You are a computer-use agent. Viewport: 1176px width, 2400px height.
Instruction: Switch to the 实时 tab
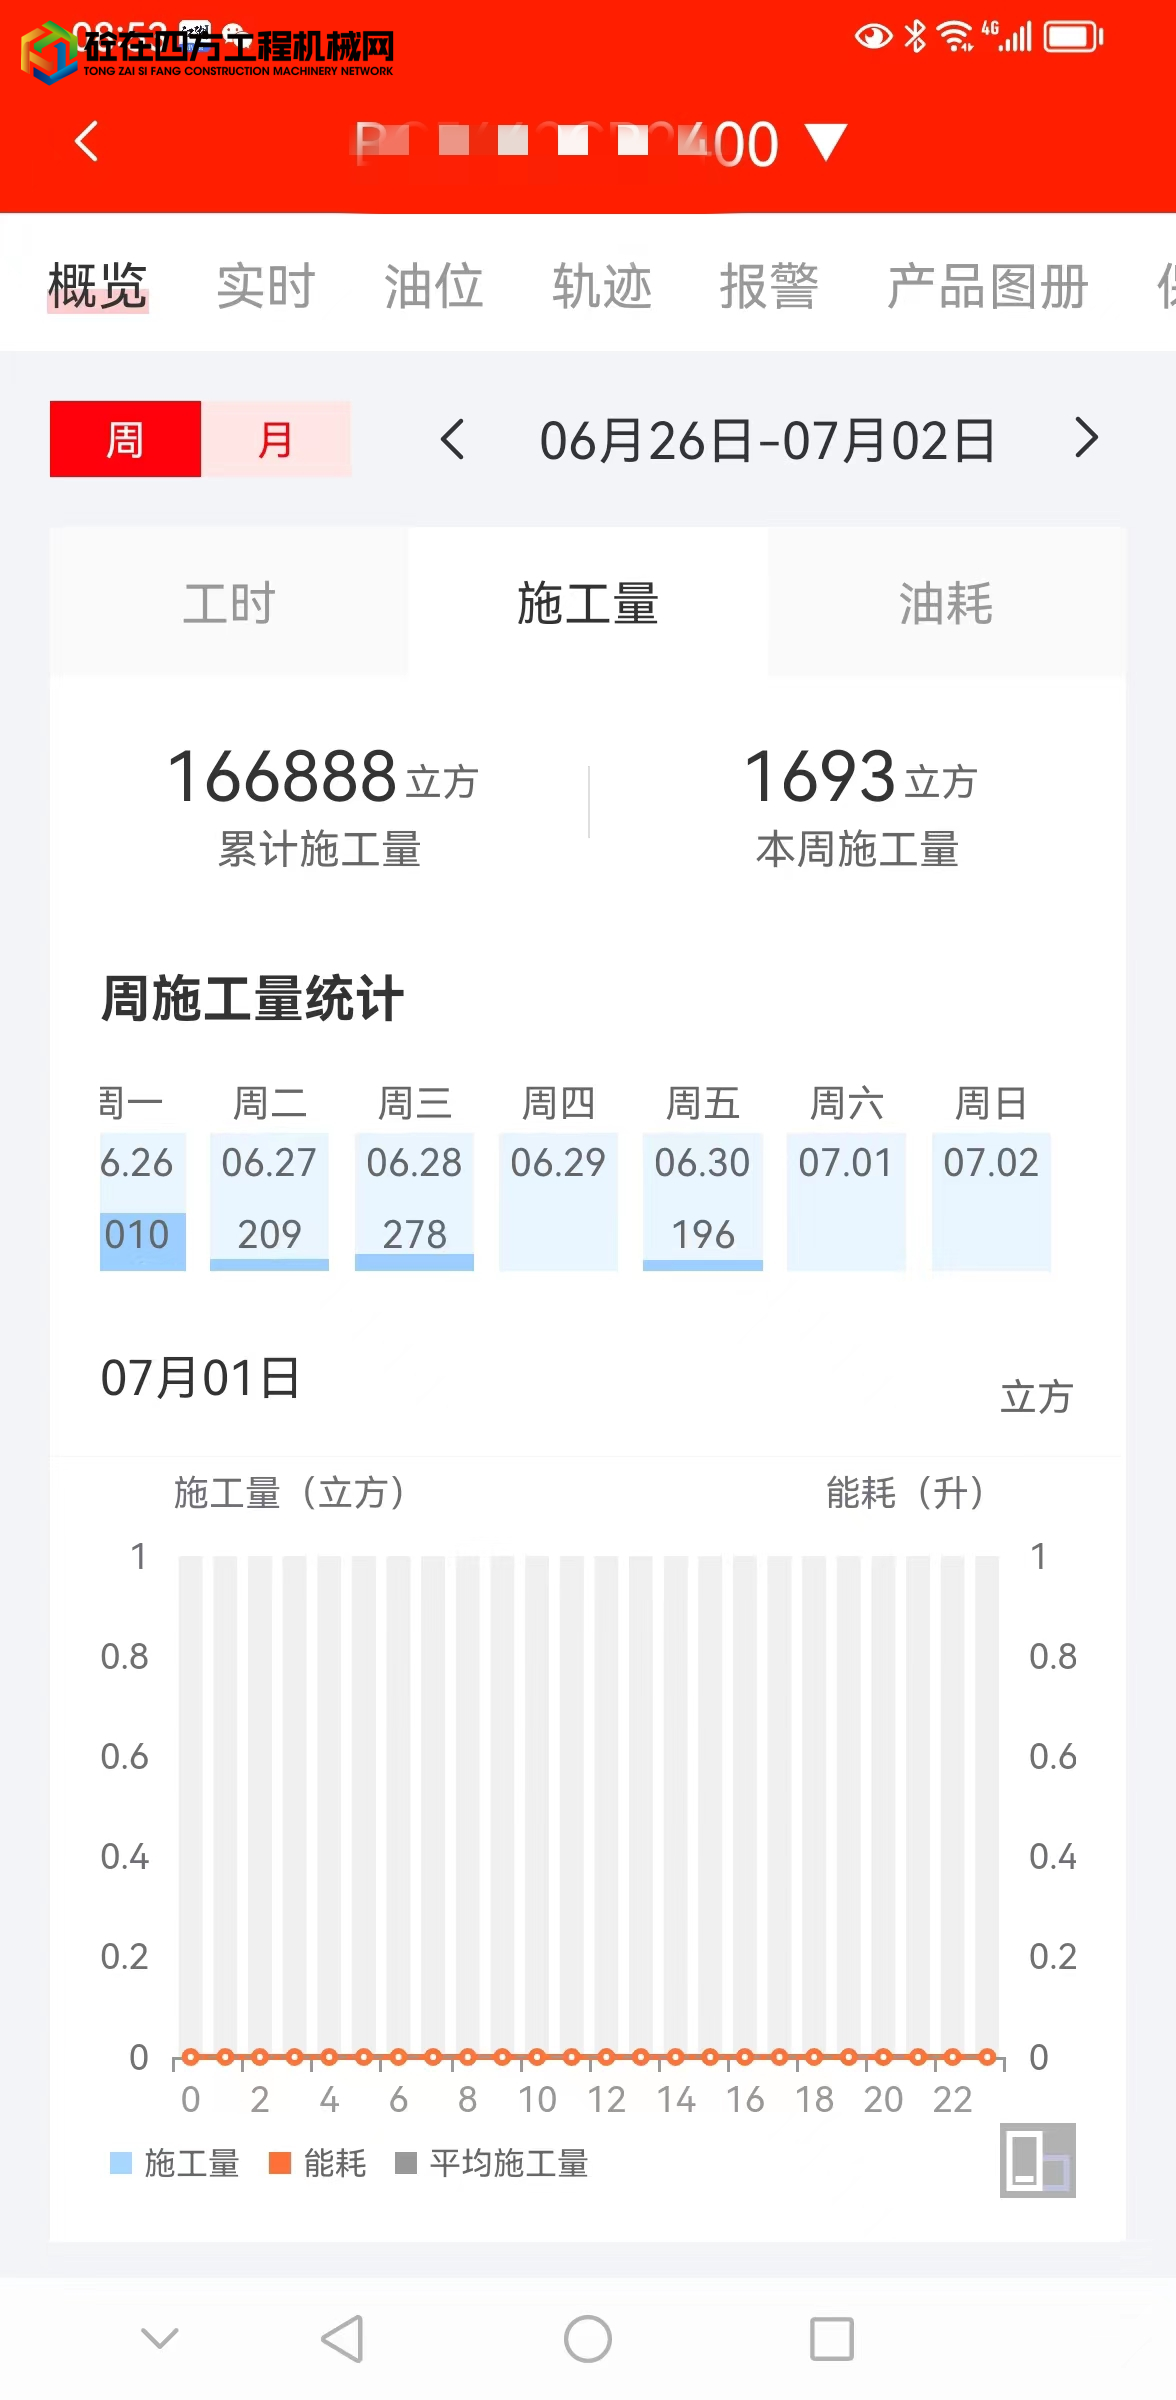tap(265, 287)
